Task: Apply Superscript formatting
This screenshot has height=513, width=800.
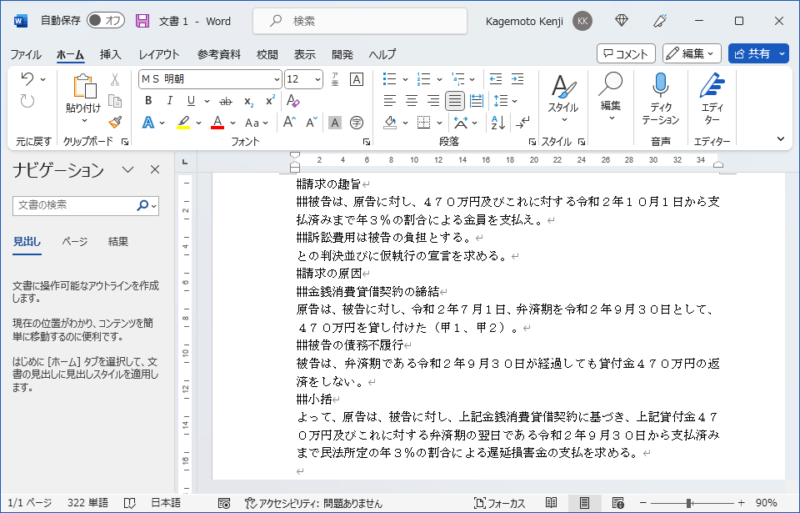Action: [x=270, y=101]
